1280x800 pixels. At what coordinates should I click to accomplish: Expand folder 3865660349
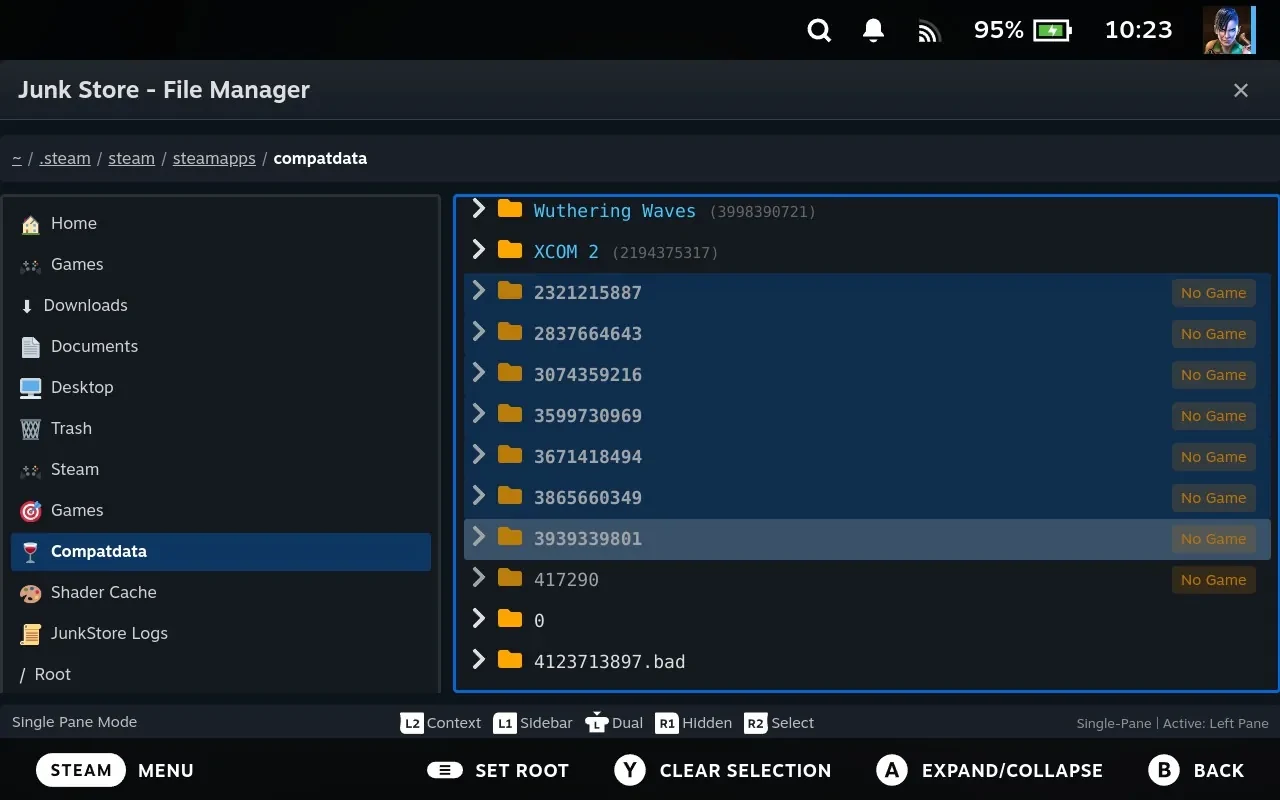[479, 495]
